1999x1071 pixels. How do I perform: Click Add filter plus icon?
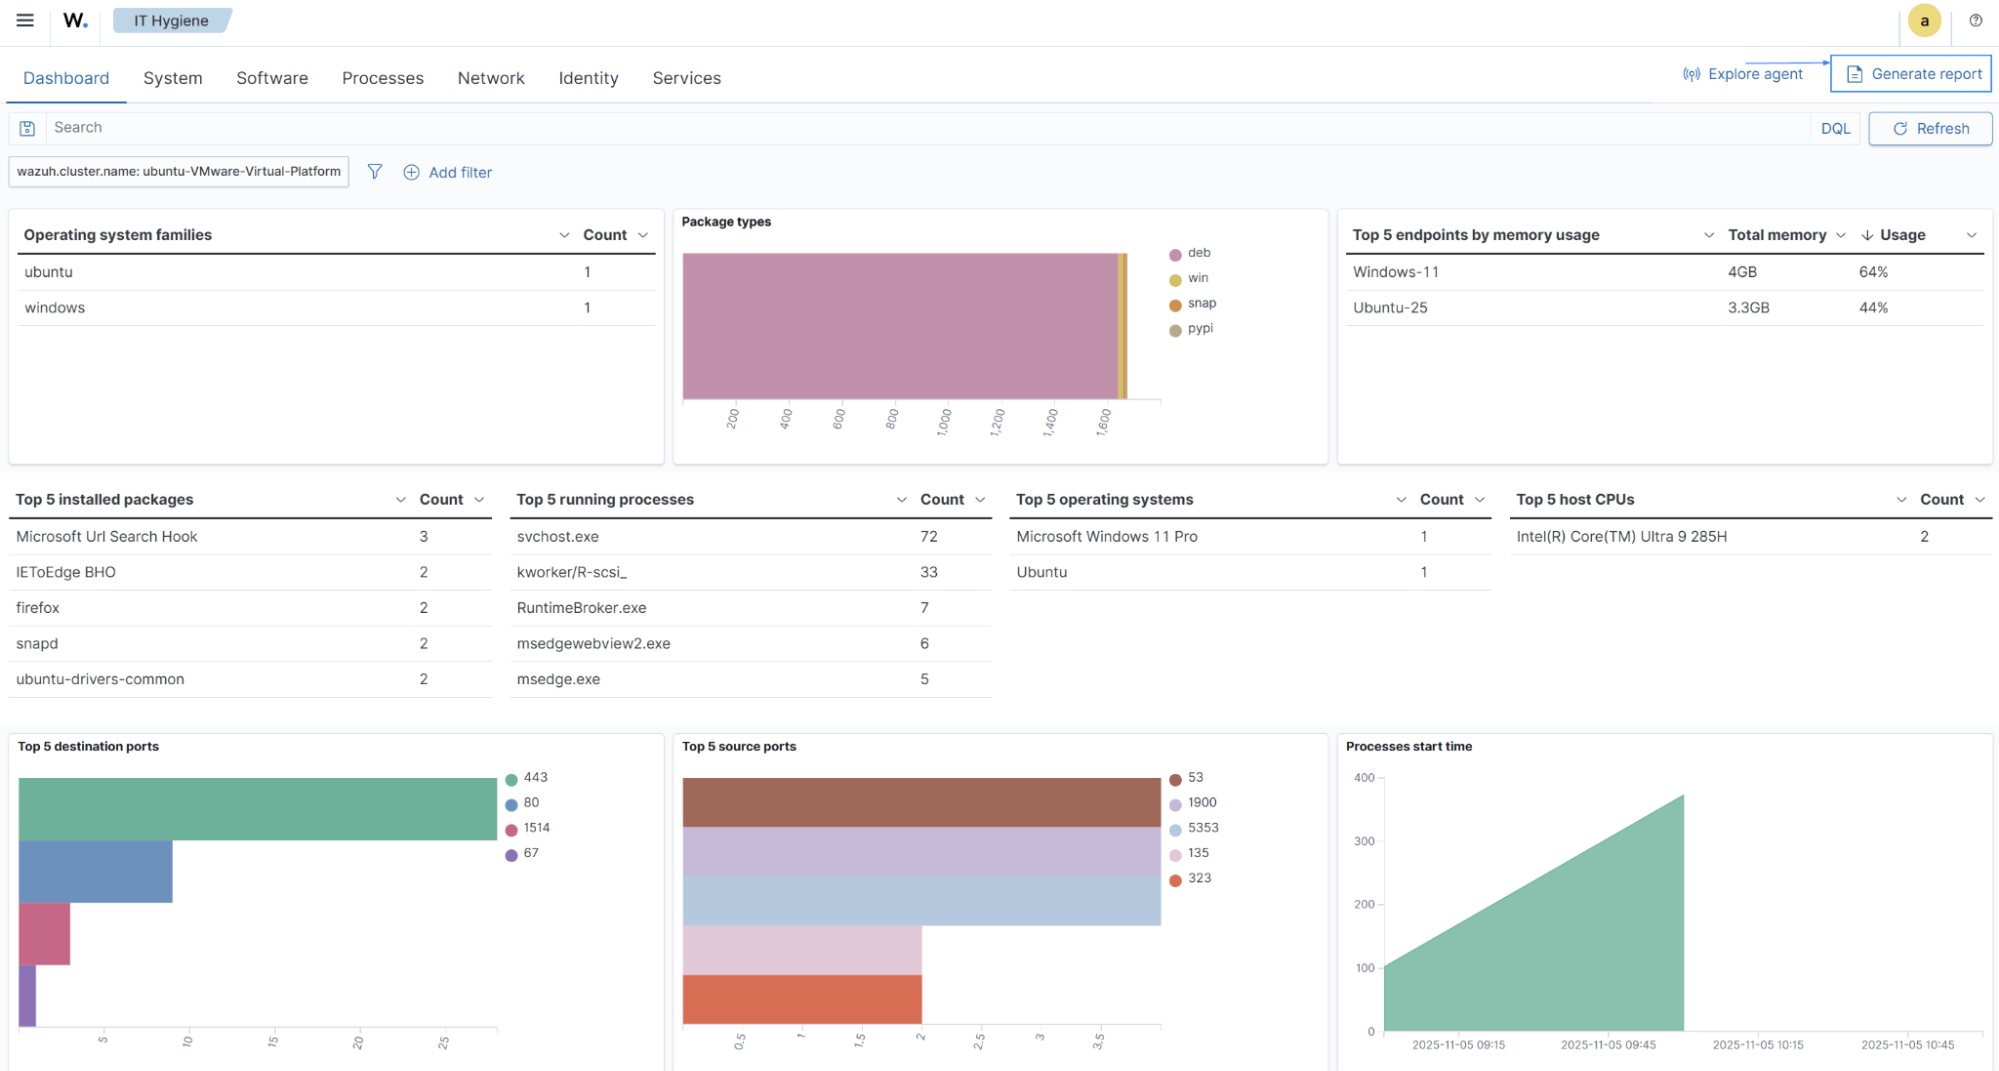(x=411, y=172)
